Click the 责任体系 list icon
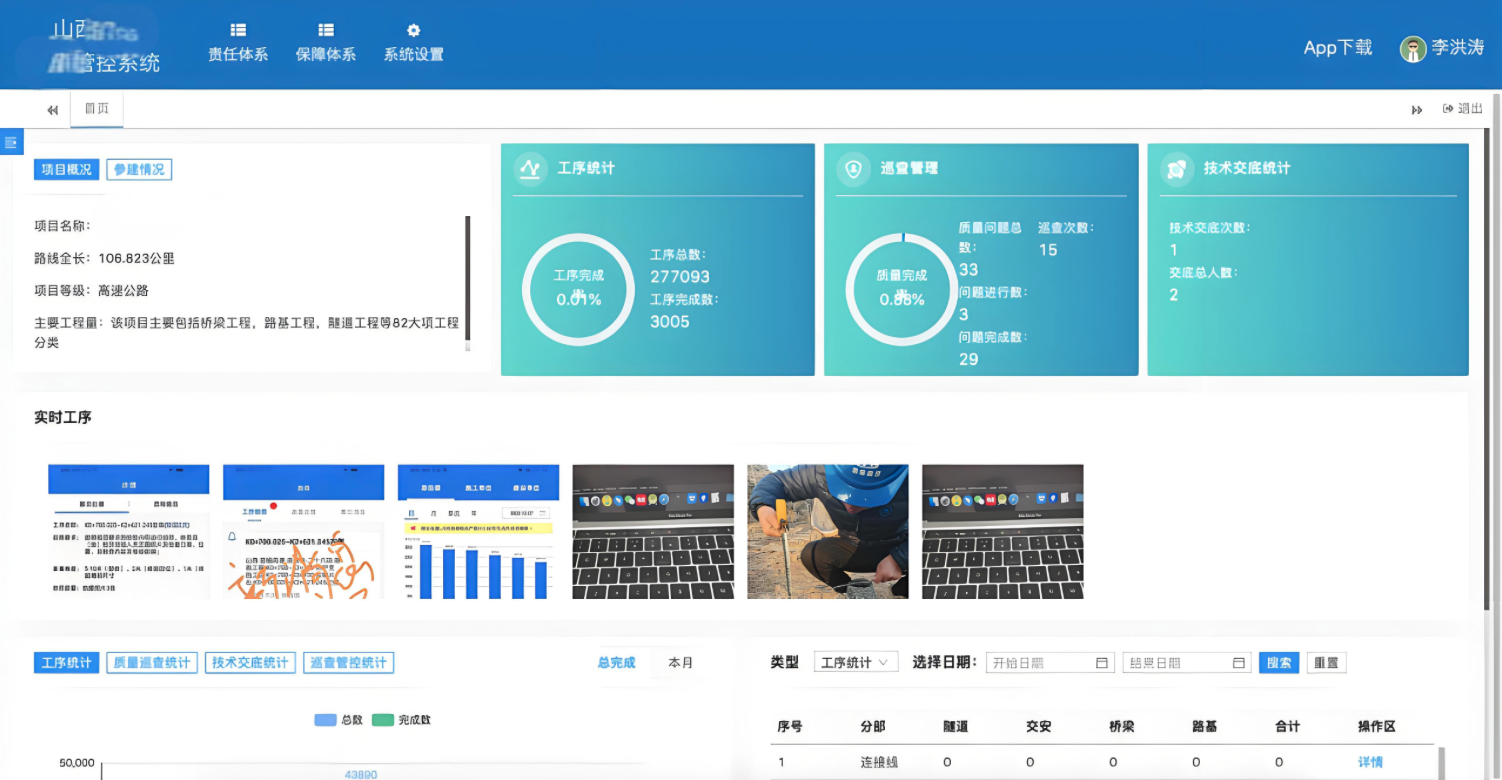The image size is (1502, 780). point(238,30)
